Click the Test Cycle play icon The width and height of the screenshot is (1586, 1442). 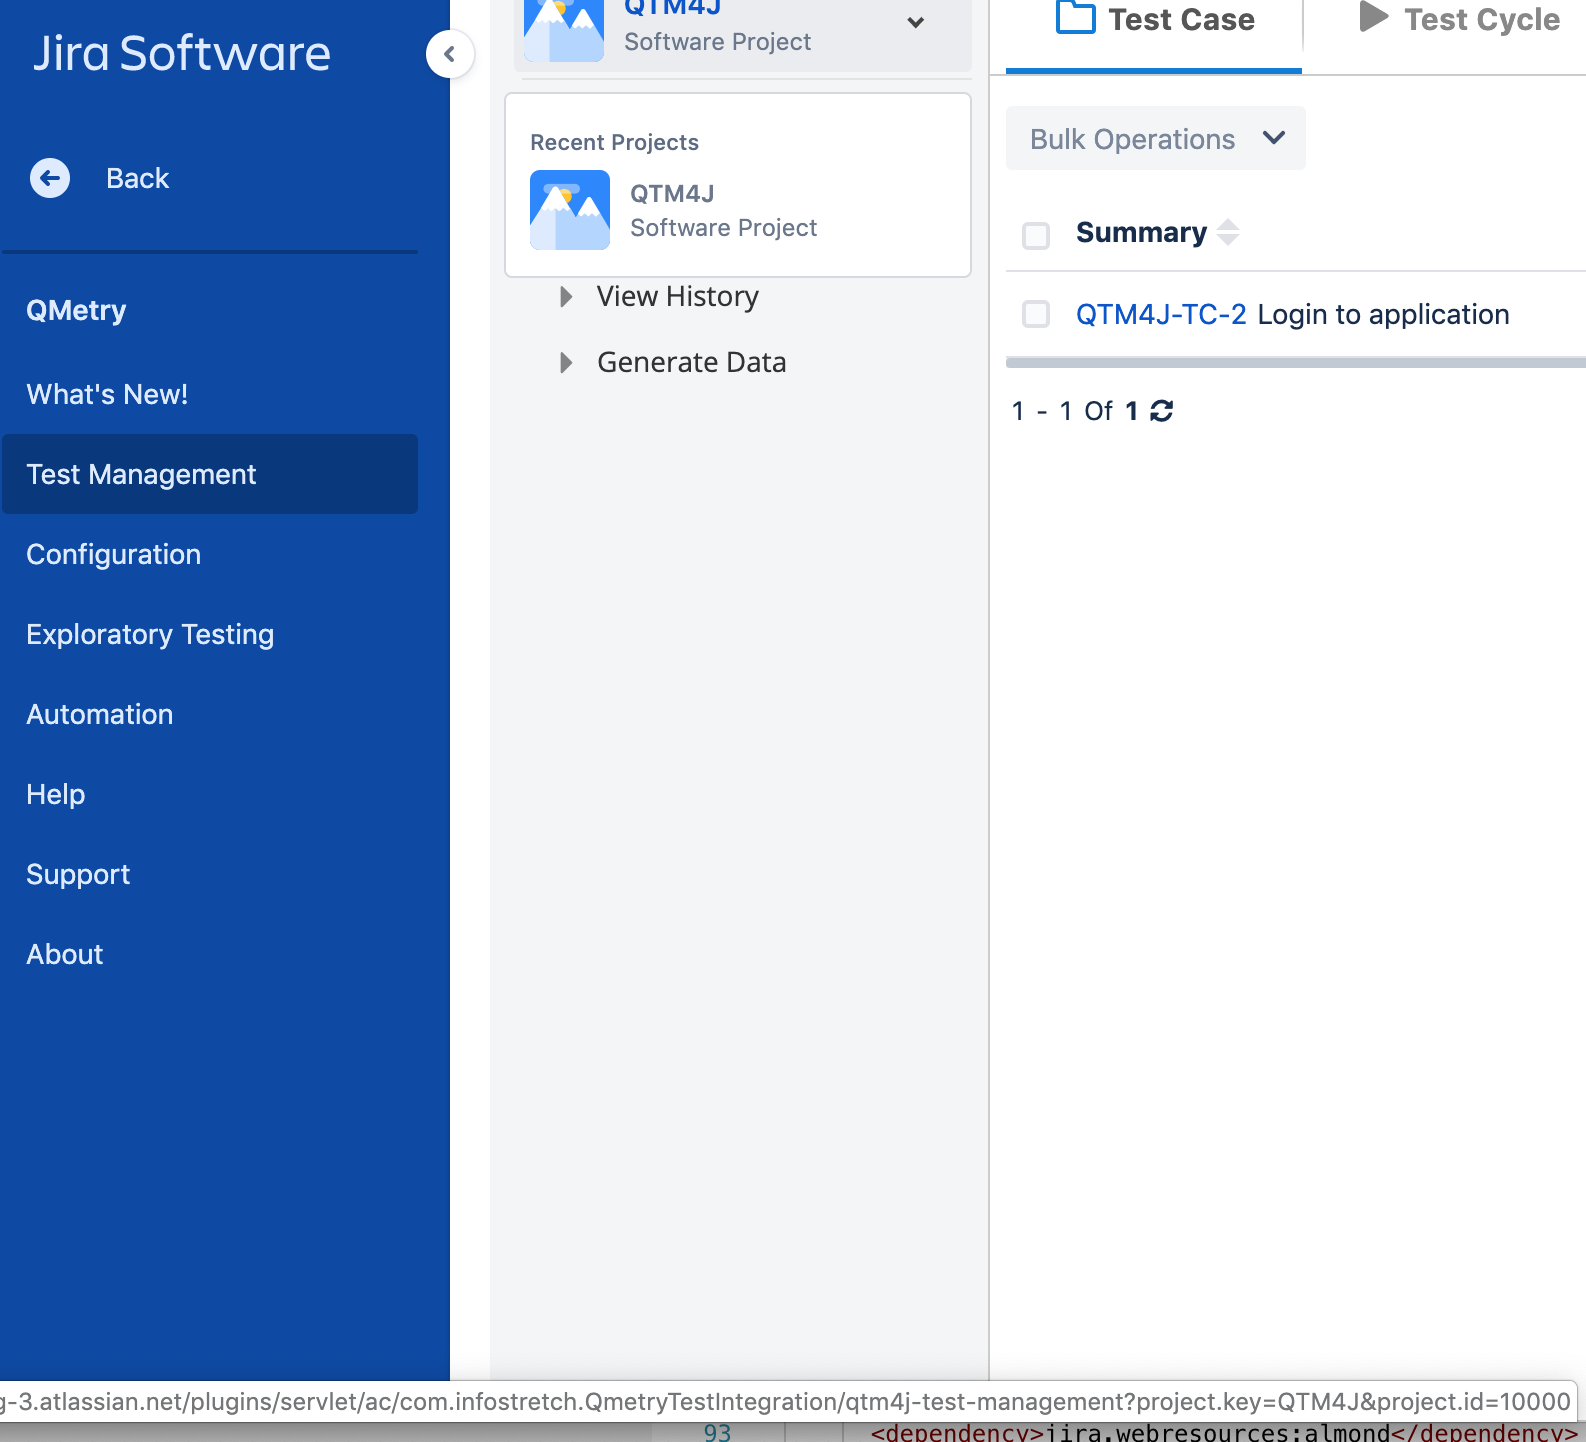click(x=1374, y=17)
